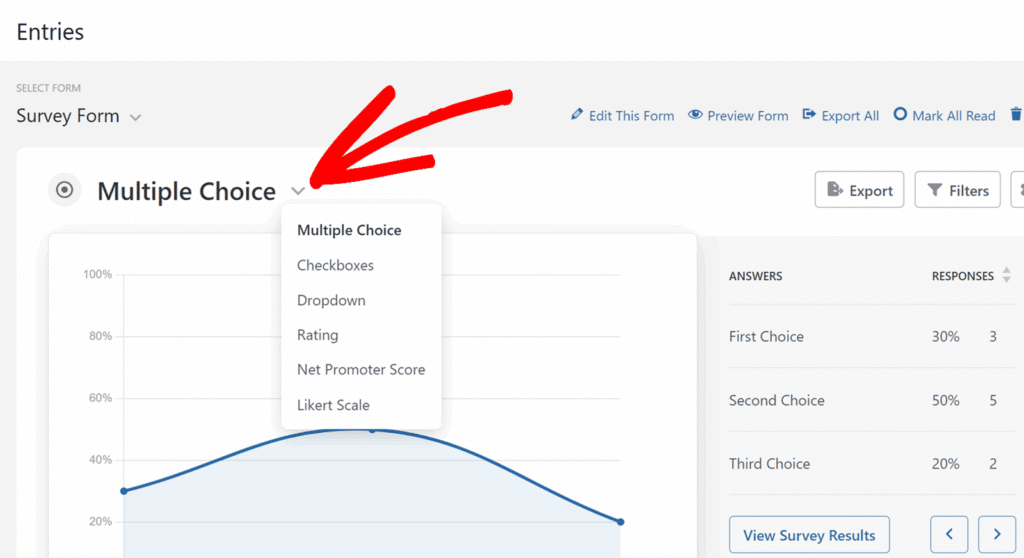Choose Rating in the field menu
1024x558 pixels.
point(318,335)
